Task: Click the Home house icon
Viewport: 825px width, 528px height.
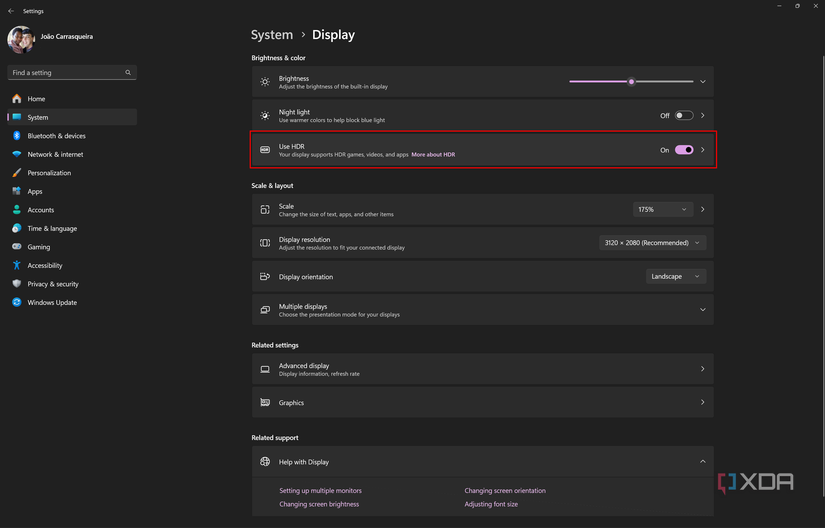Action: [17, 99]
